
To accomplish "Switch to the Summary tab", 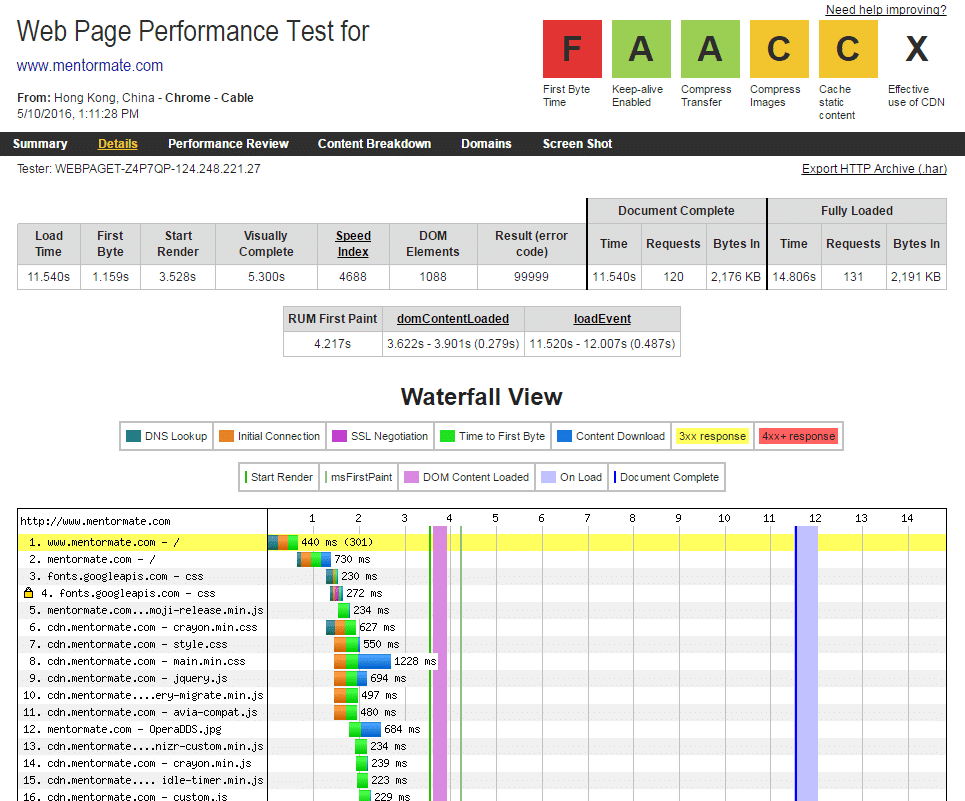I will [40, 144].
